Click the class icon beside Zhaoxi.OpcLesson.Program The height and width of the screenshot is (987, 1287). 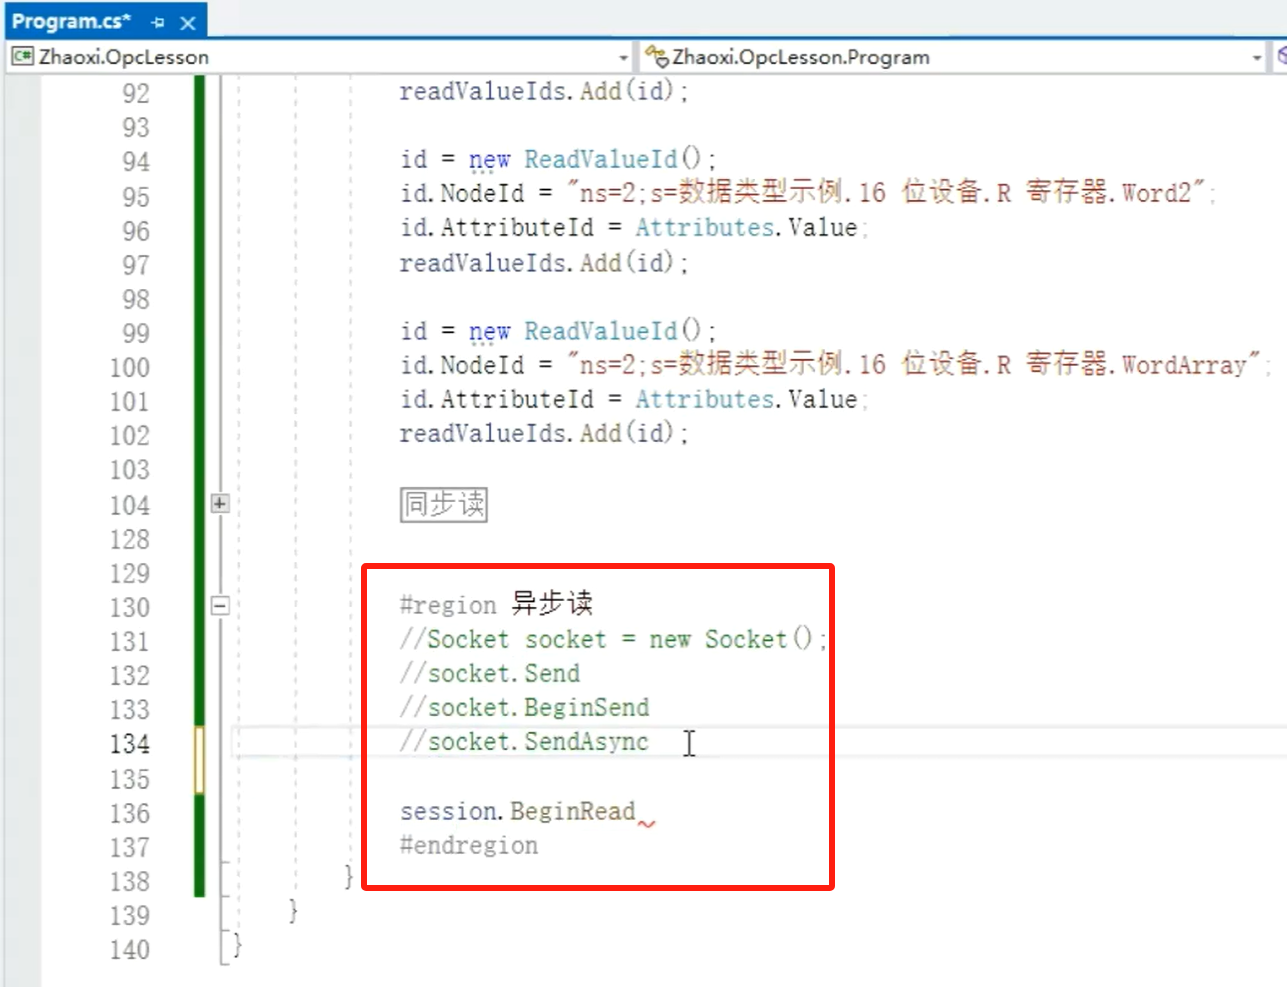pos(656,56)
